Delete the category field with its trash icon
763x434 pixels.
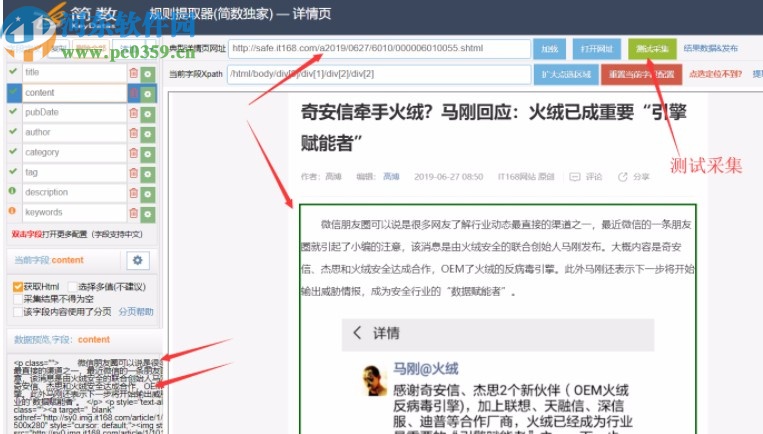pyautogui.click(x=133, y=153)
